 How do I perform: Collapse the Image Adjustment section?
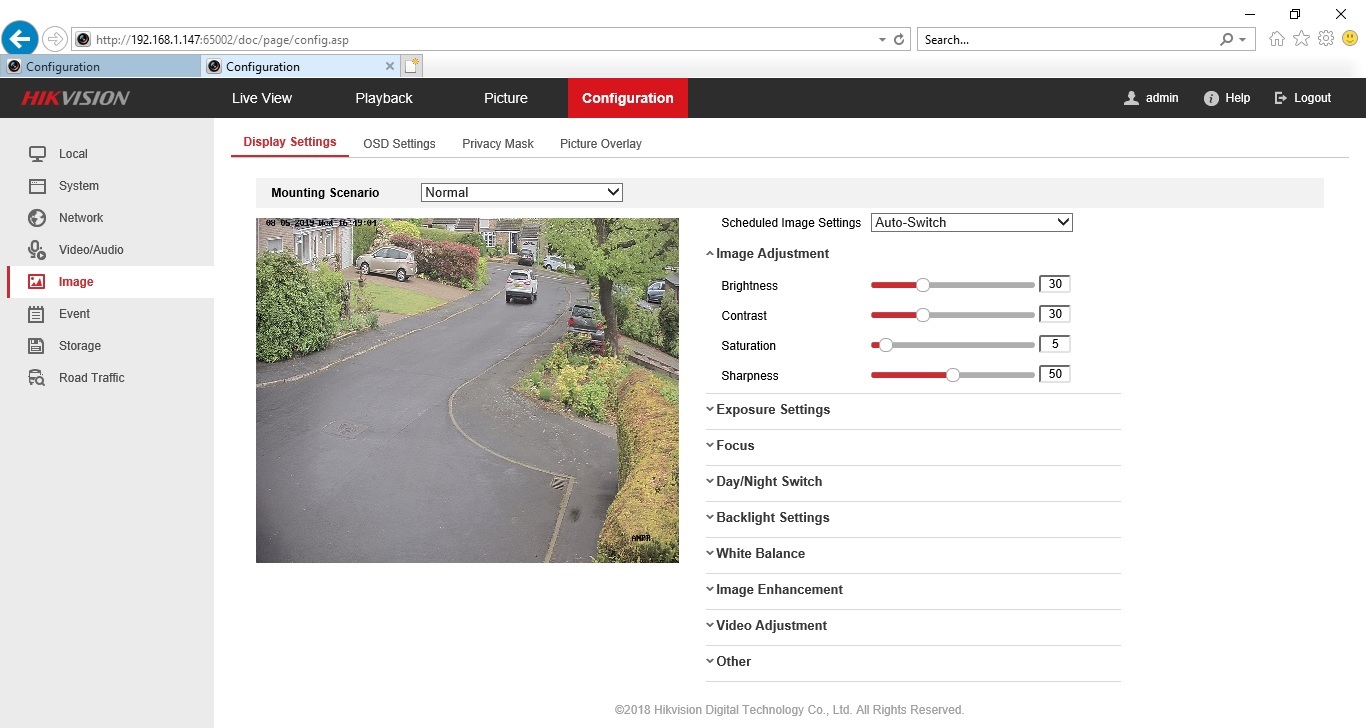tap(771, 253)
